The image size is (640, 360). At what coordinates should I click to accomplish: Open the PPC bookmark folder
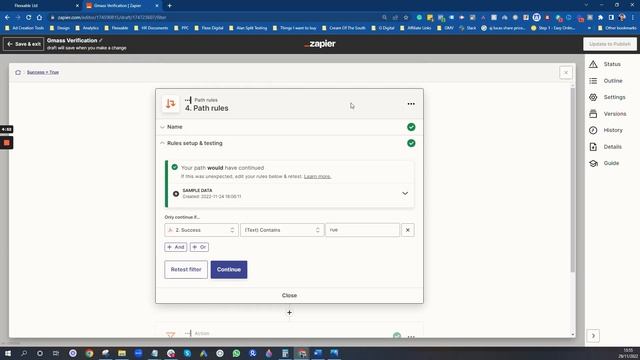coord(182,28)
